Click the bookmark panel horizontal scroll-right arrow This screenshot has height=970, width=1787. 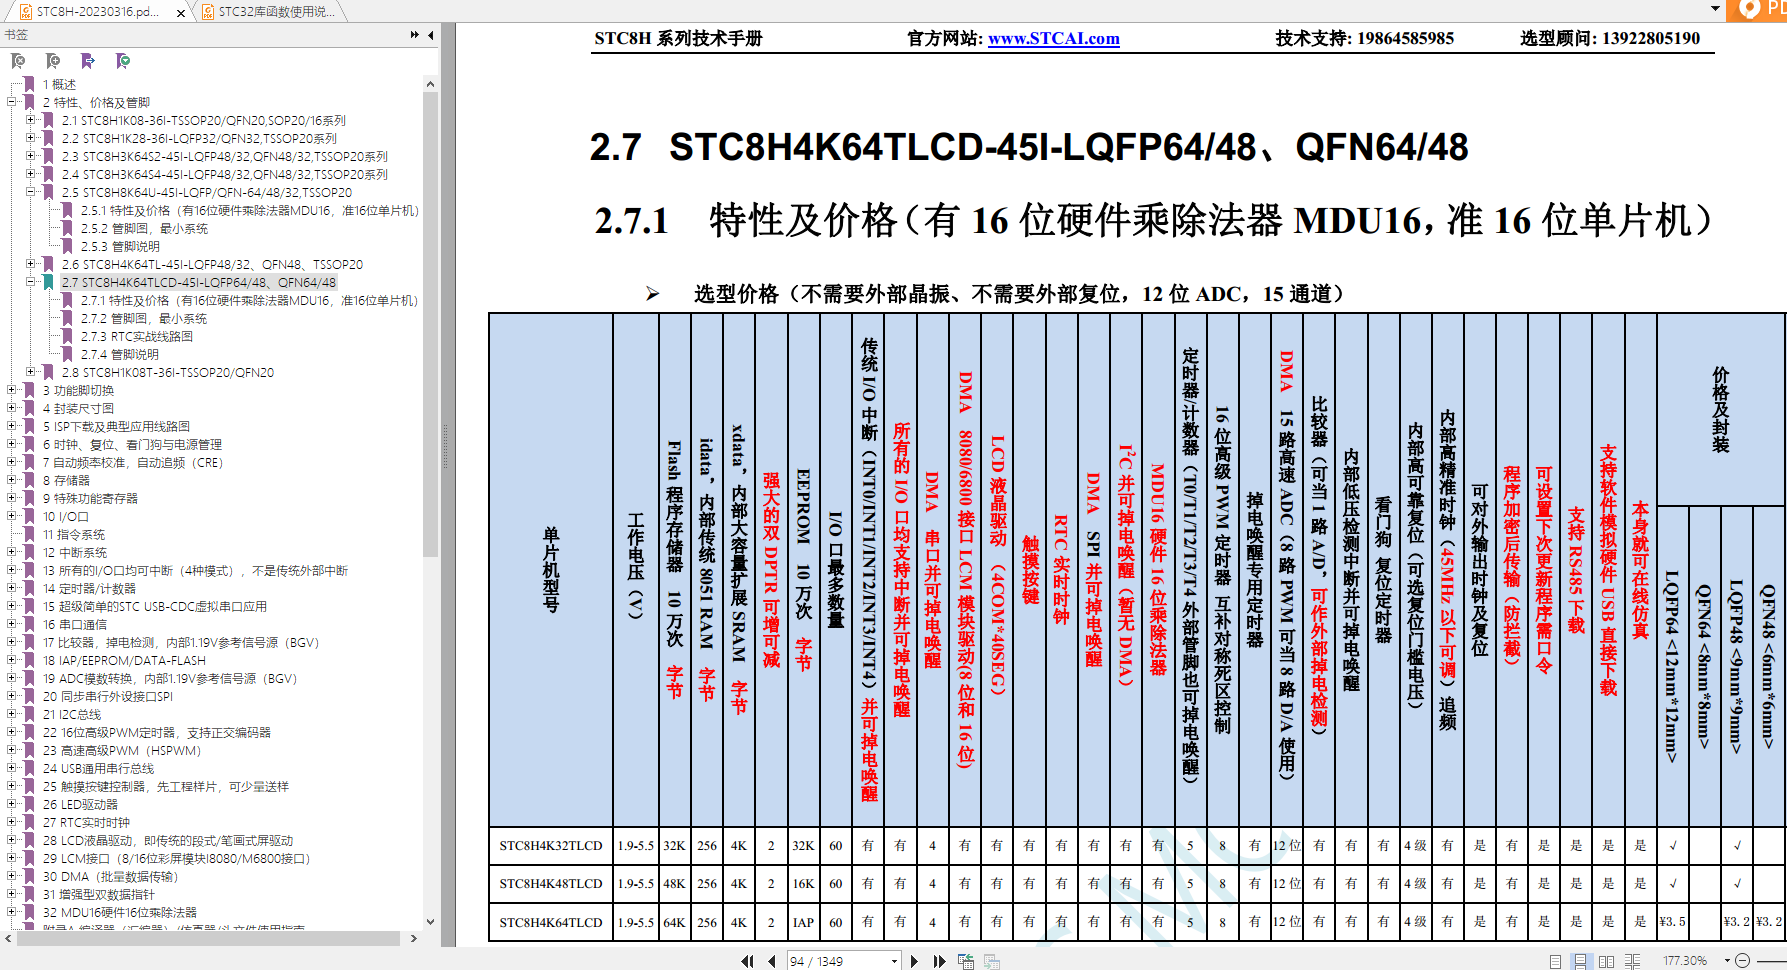(414, 938)
